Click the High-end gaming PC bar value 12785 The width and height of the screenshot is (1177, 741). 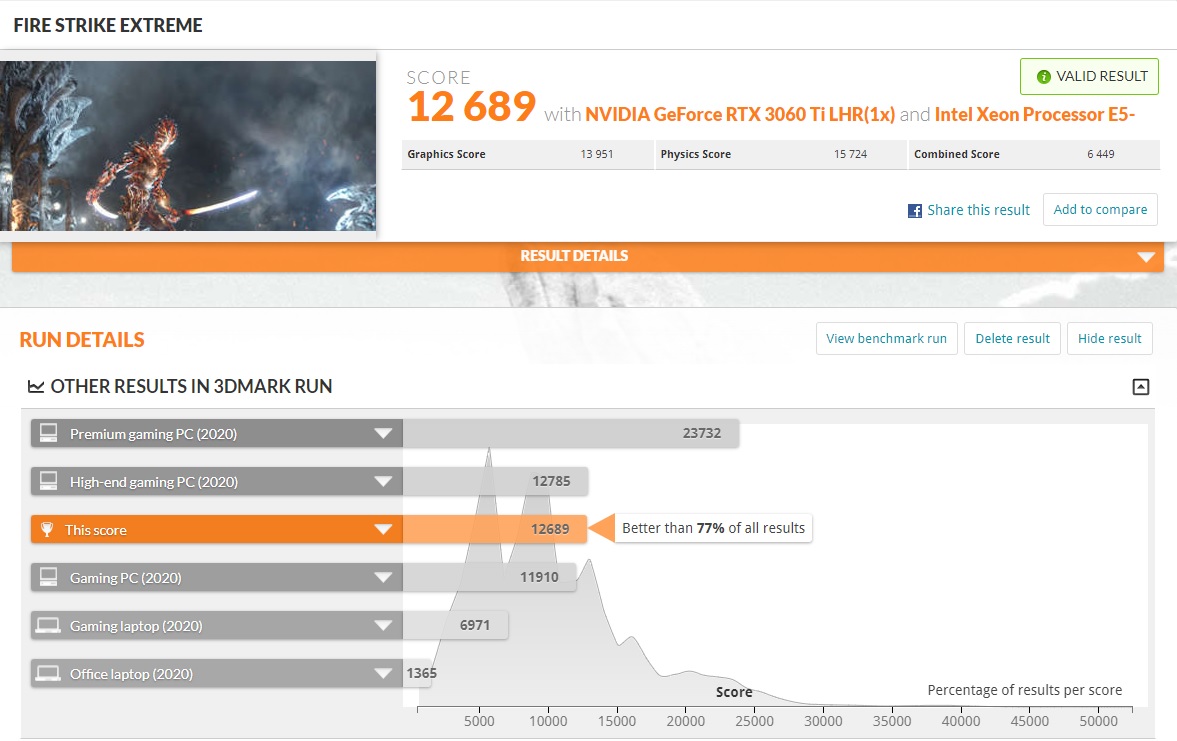click(551, 481)
